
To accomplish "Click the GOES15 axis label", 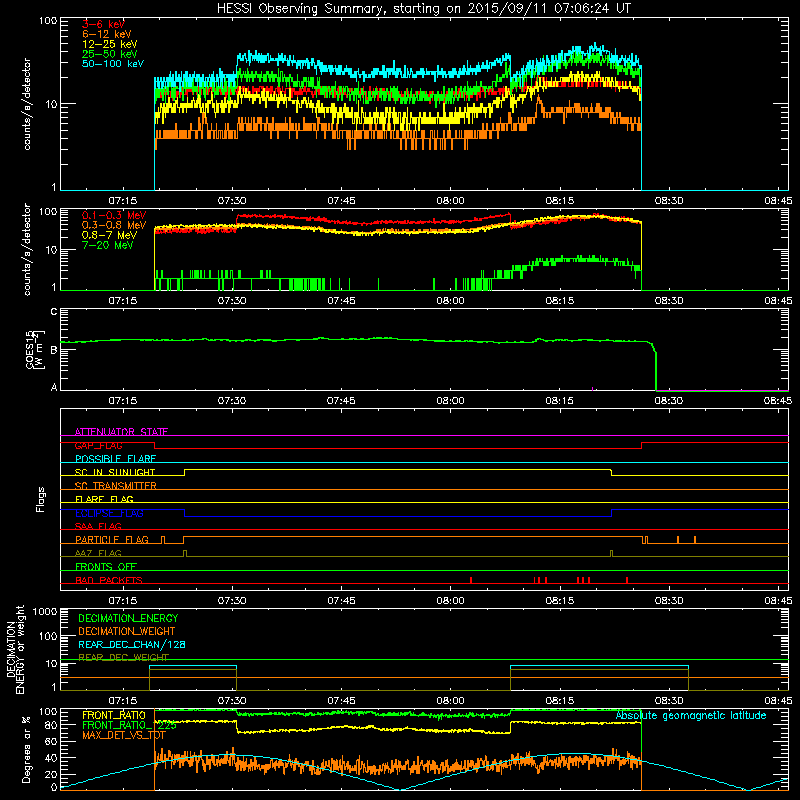I will point(35,349).
